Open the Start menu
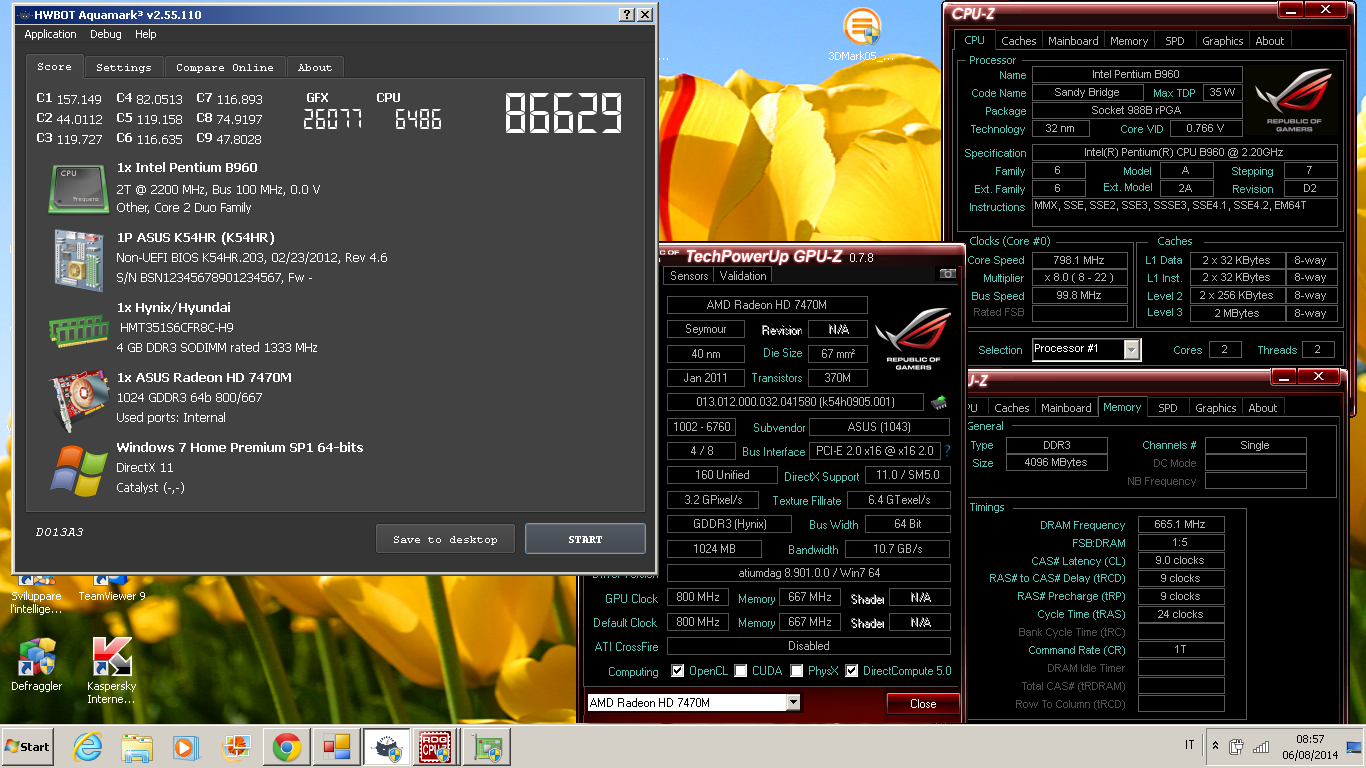Image resolution: width=1366 pixels, height=768 pixels. pos(28,746)
